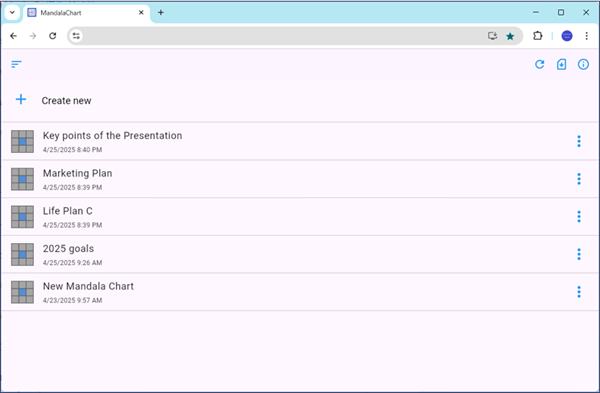Open a new browser tab
The height and width of the screenshot is (393, 600).
[x=161, y=13]
